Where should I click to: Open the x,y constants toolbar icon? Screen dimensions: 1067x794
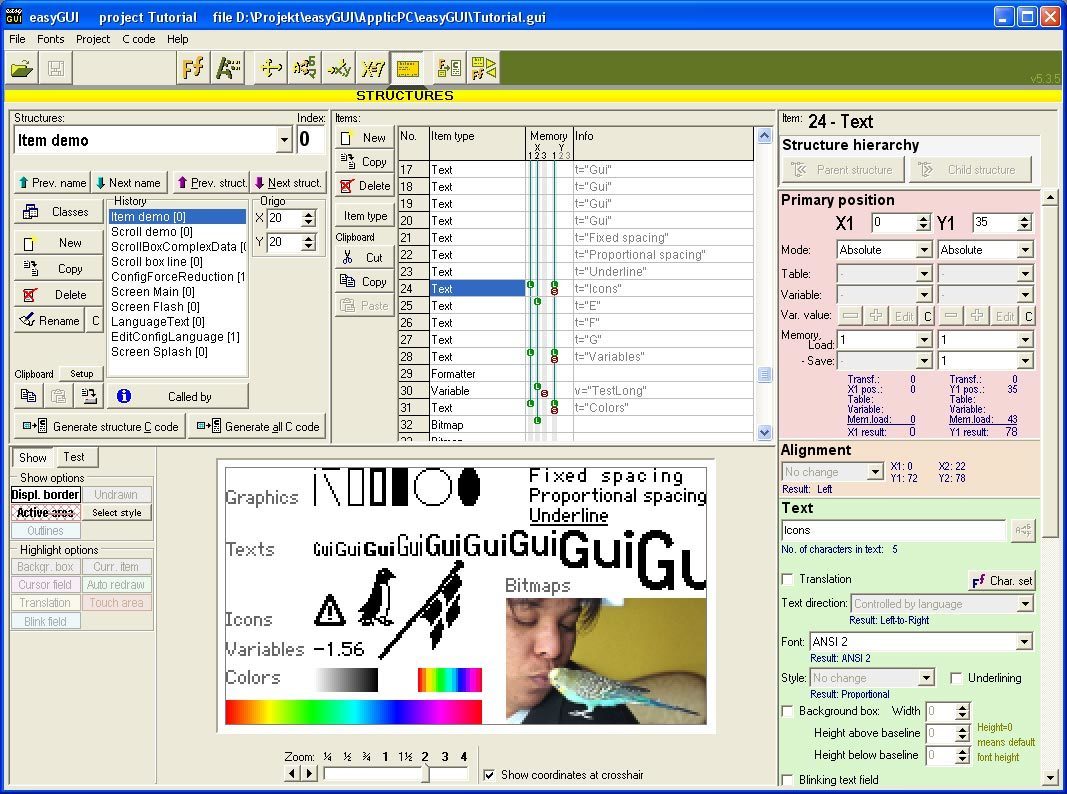(x=338, y=68)
